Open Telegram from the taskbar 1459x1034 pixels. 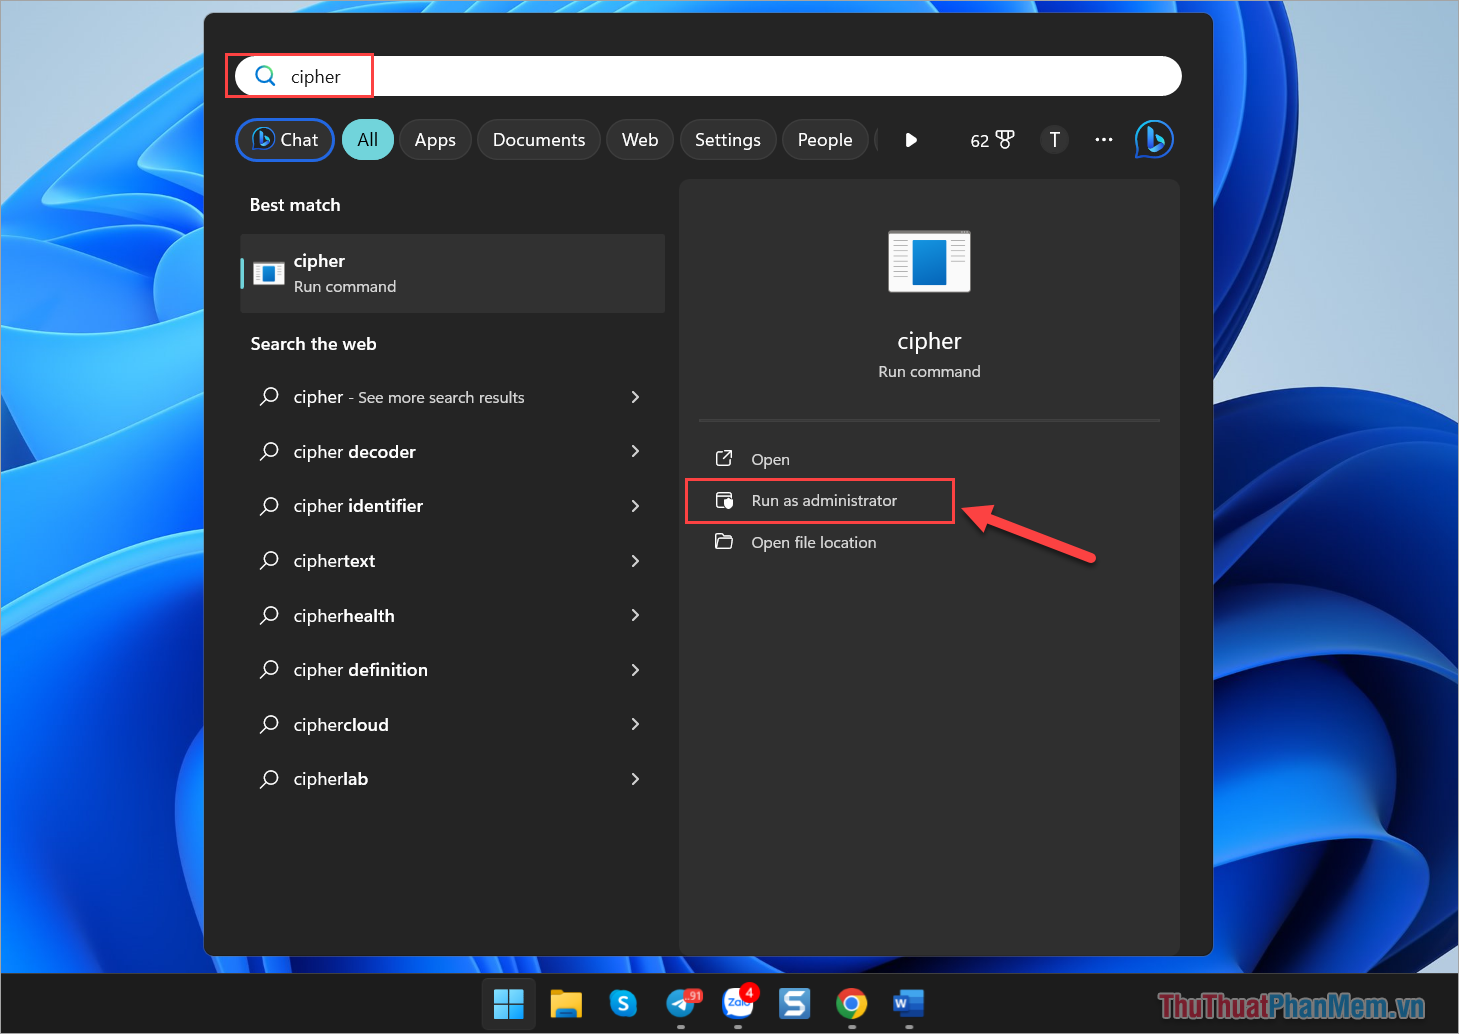click(x=682, y=1005)
